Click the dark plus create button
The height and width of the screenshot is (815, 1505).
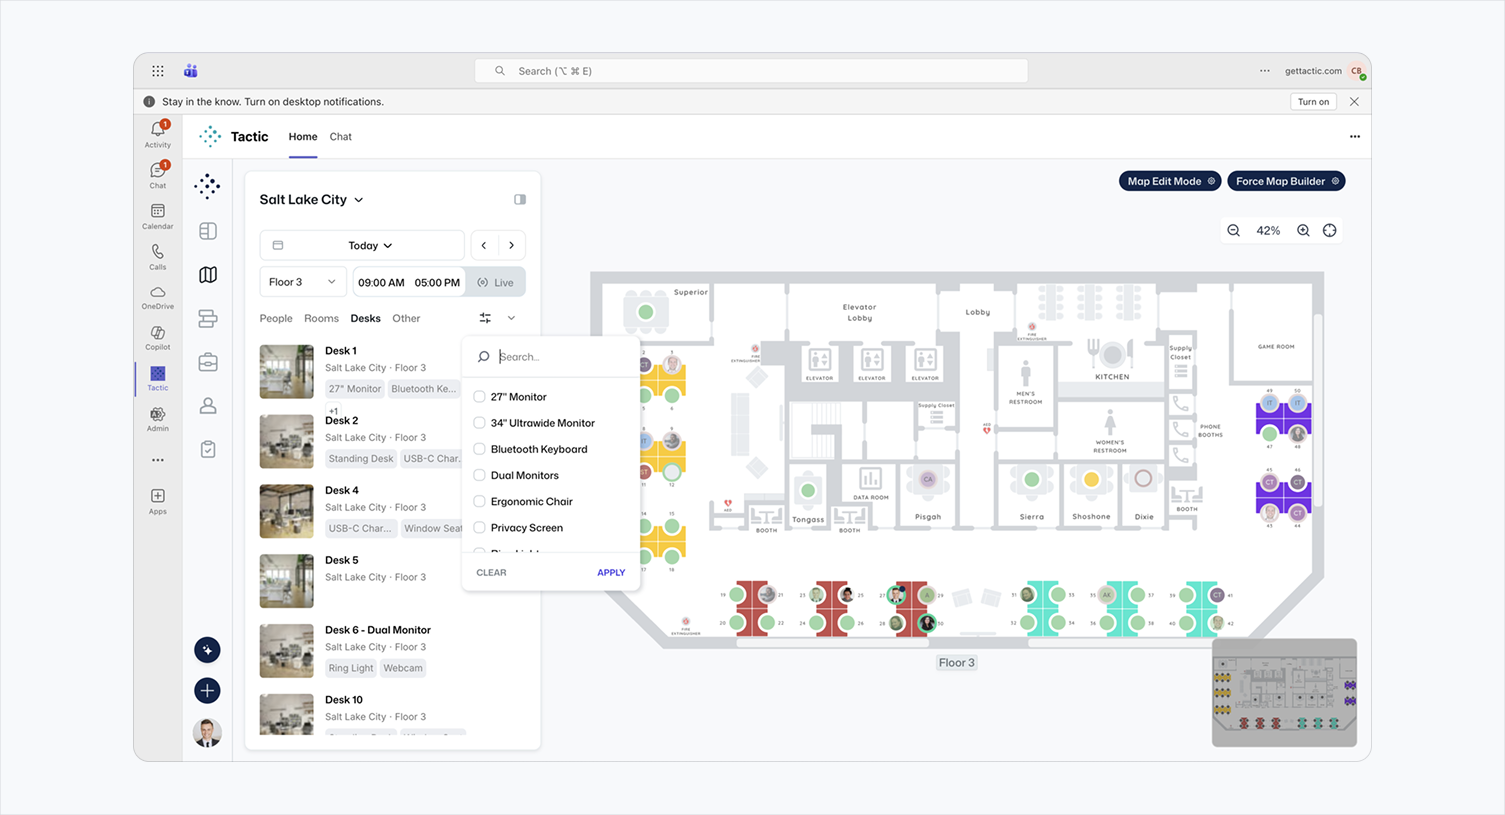pyautogui.click(x=207, y=691)
